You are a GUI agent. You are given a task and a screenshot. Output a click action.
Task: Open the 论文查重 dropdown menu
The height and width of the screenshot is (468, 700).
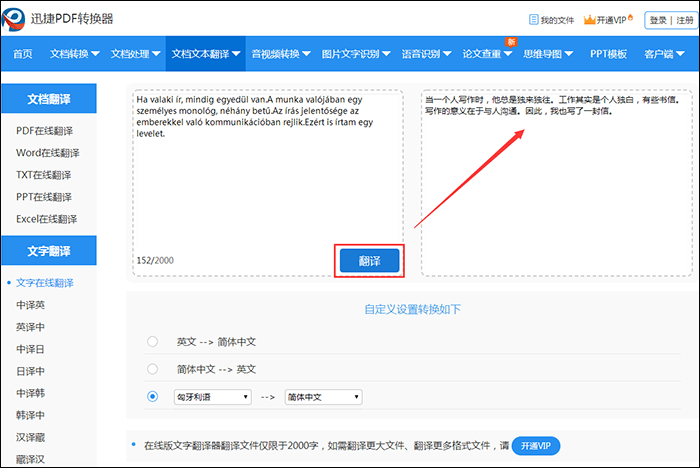coord(487,54)
